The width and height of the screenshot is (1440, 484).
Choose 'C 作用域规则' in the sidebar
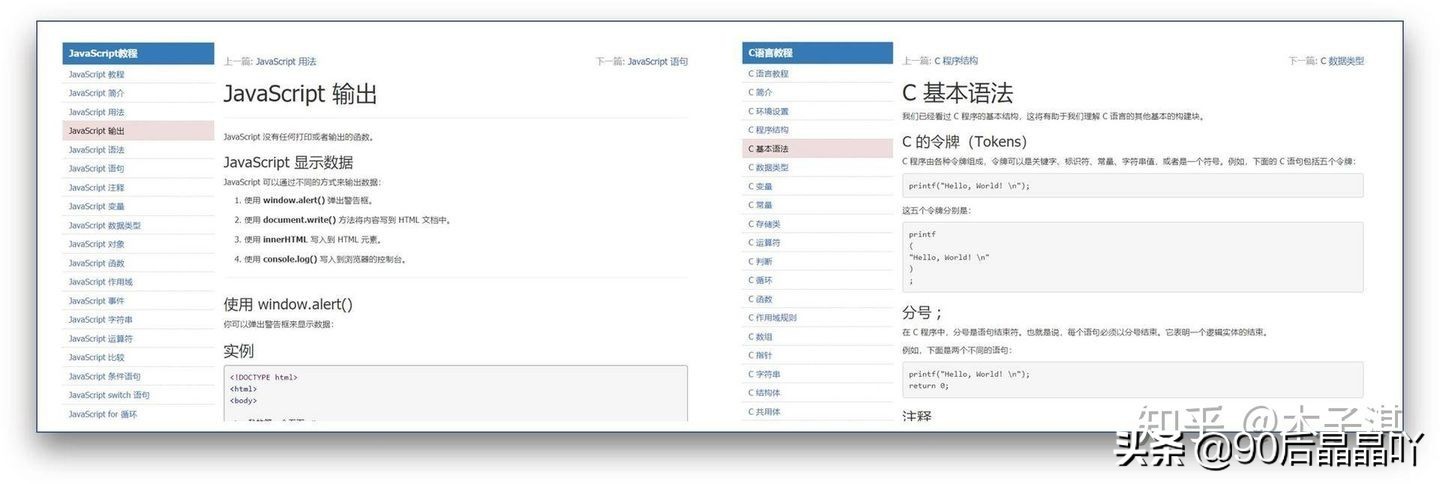[x=773, y=318]
